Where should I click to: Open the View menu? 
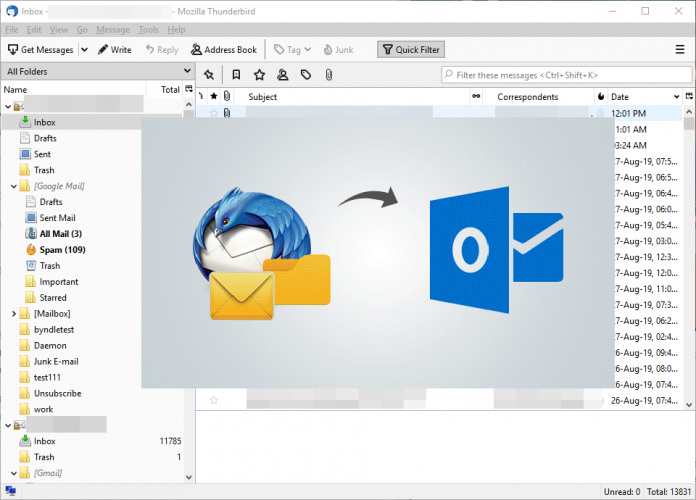coord(59,30)
